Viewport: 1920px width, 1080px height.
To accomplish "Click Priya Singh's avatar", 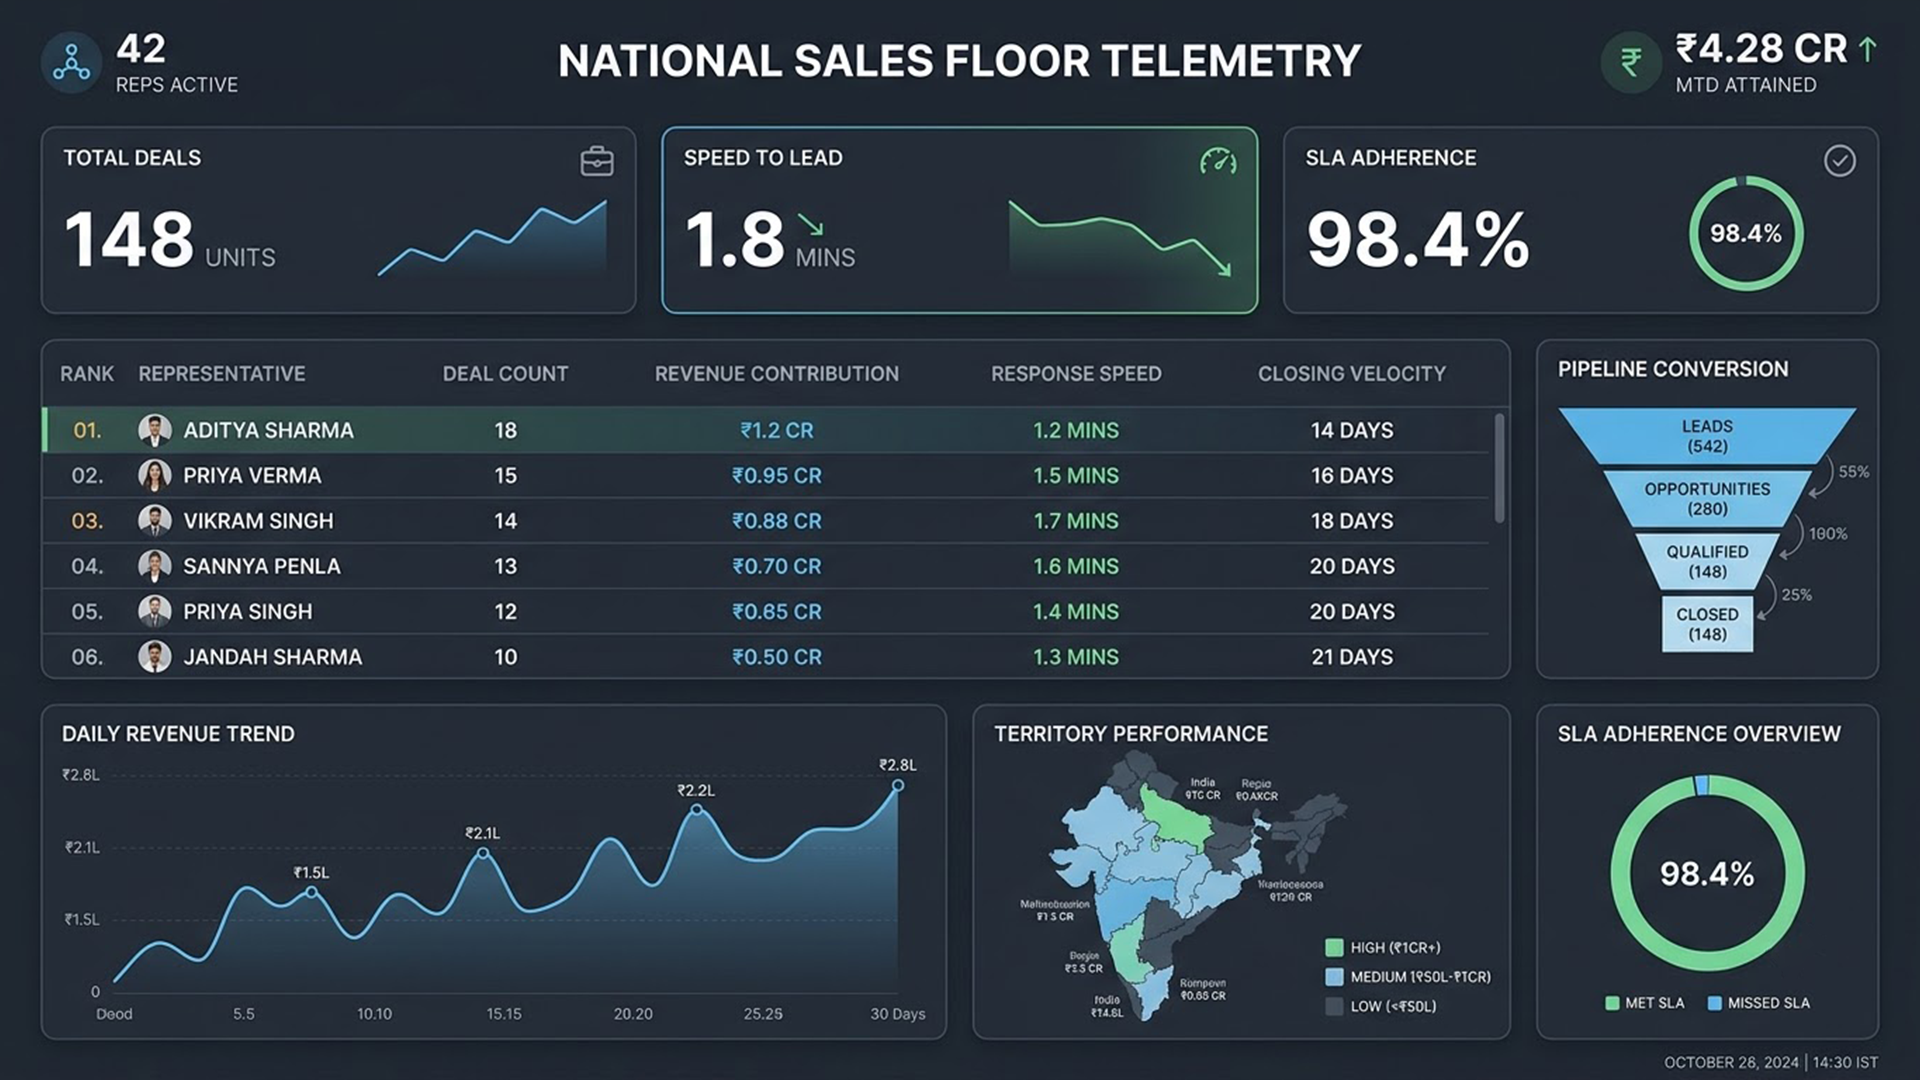I will (x=154, y=611).
